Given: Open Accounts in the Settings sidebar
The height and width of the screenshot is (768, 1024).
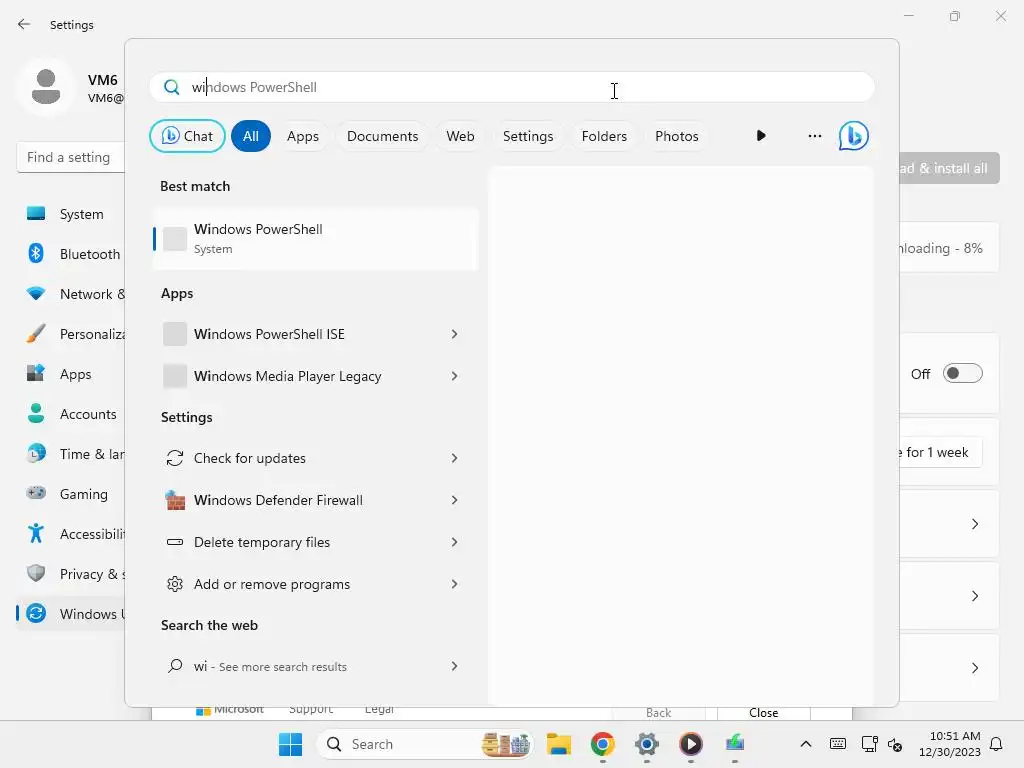Looking at the screenshot, I should point(72,413).
